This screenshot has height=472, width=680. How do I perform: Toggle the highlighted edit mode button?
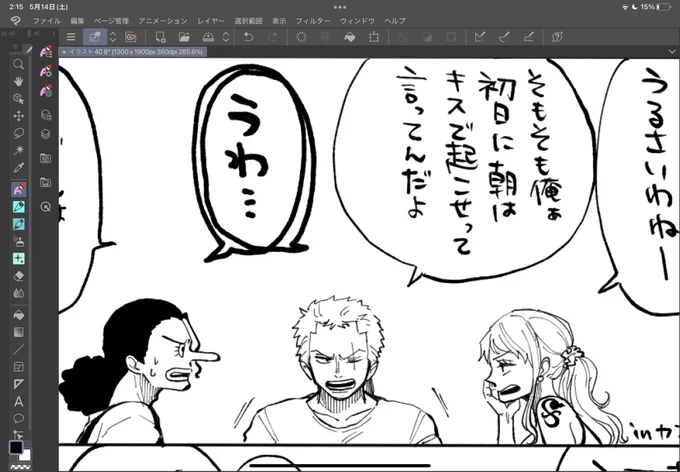95,37
